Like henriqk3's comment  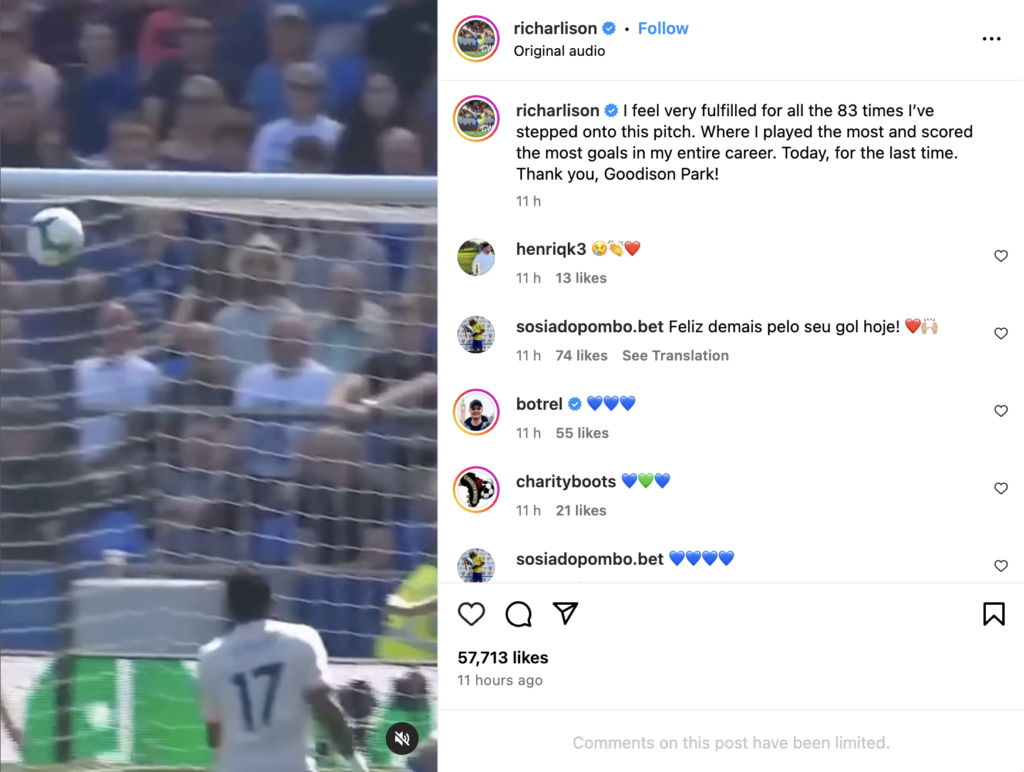(1000, 256)
